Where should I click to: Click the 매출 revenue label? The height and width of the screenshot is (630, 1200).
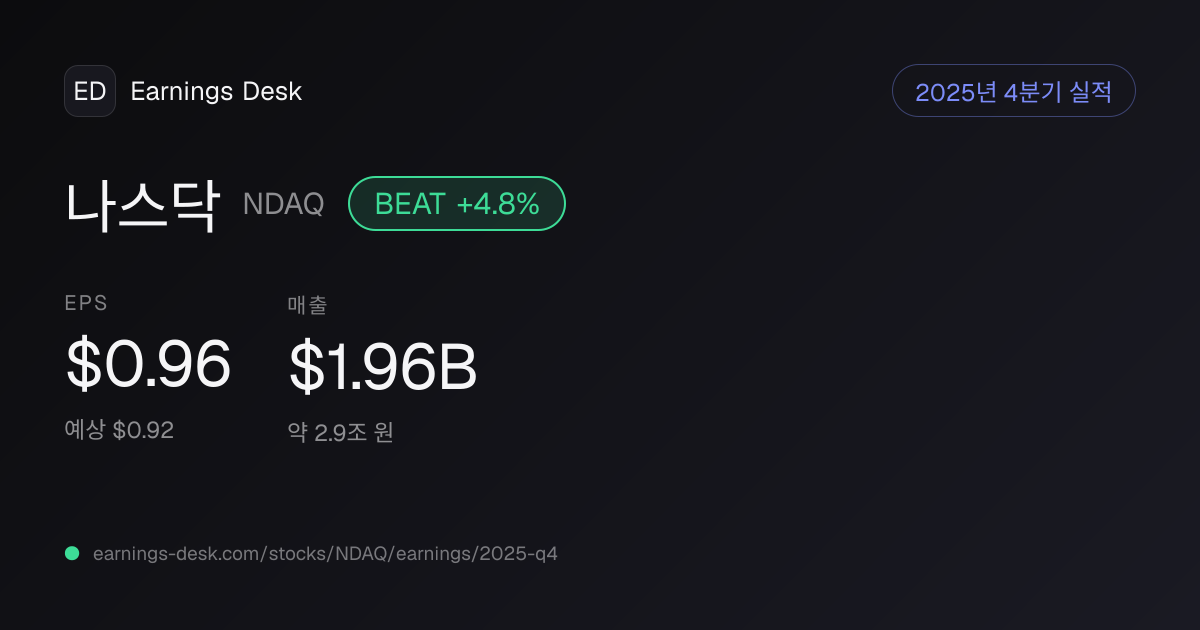click(x=307, y=306)
